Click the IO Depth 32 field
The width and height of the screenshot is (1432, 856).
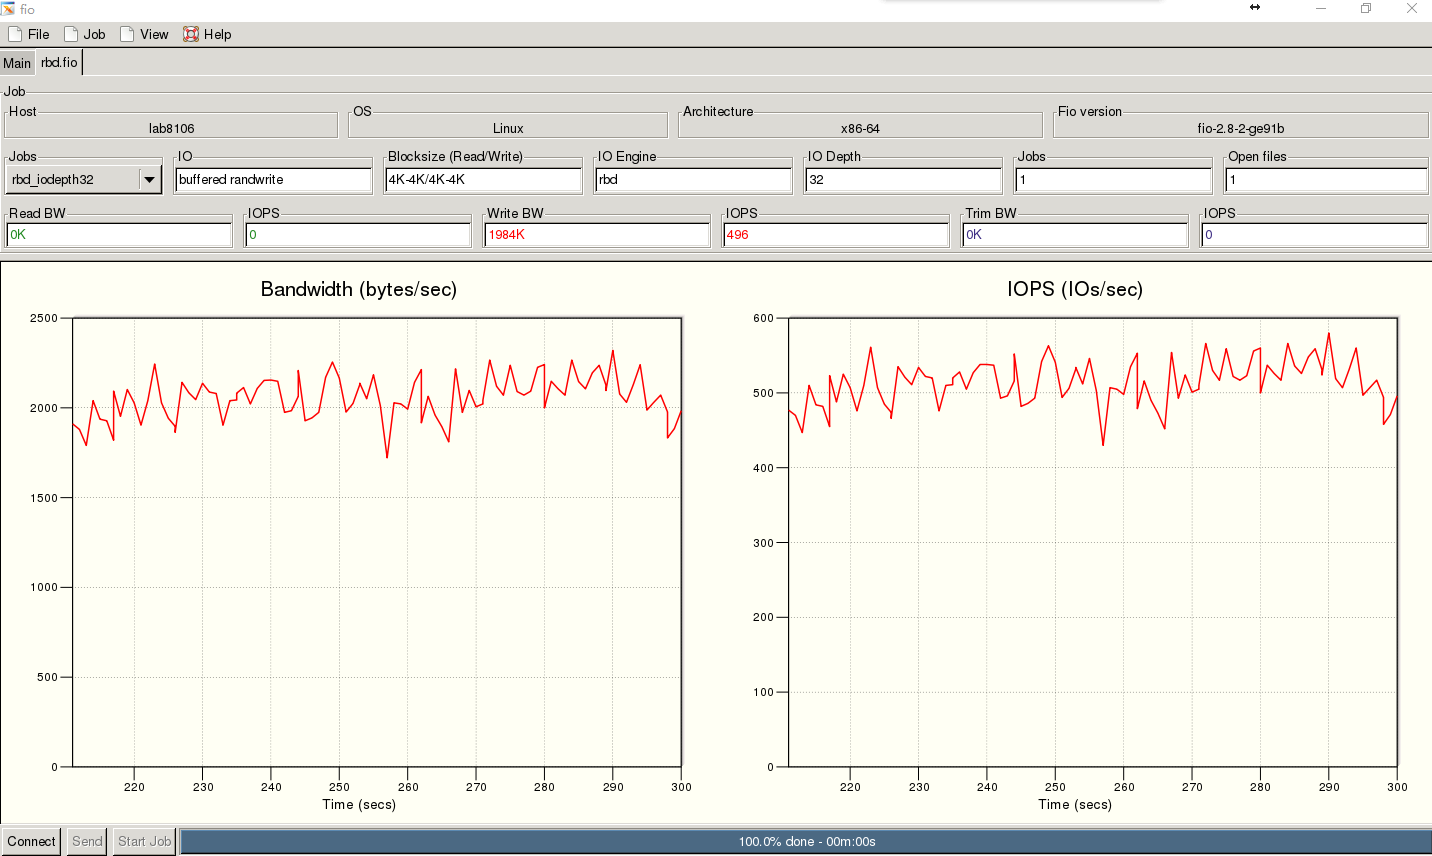coord(903,180)
